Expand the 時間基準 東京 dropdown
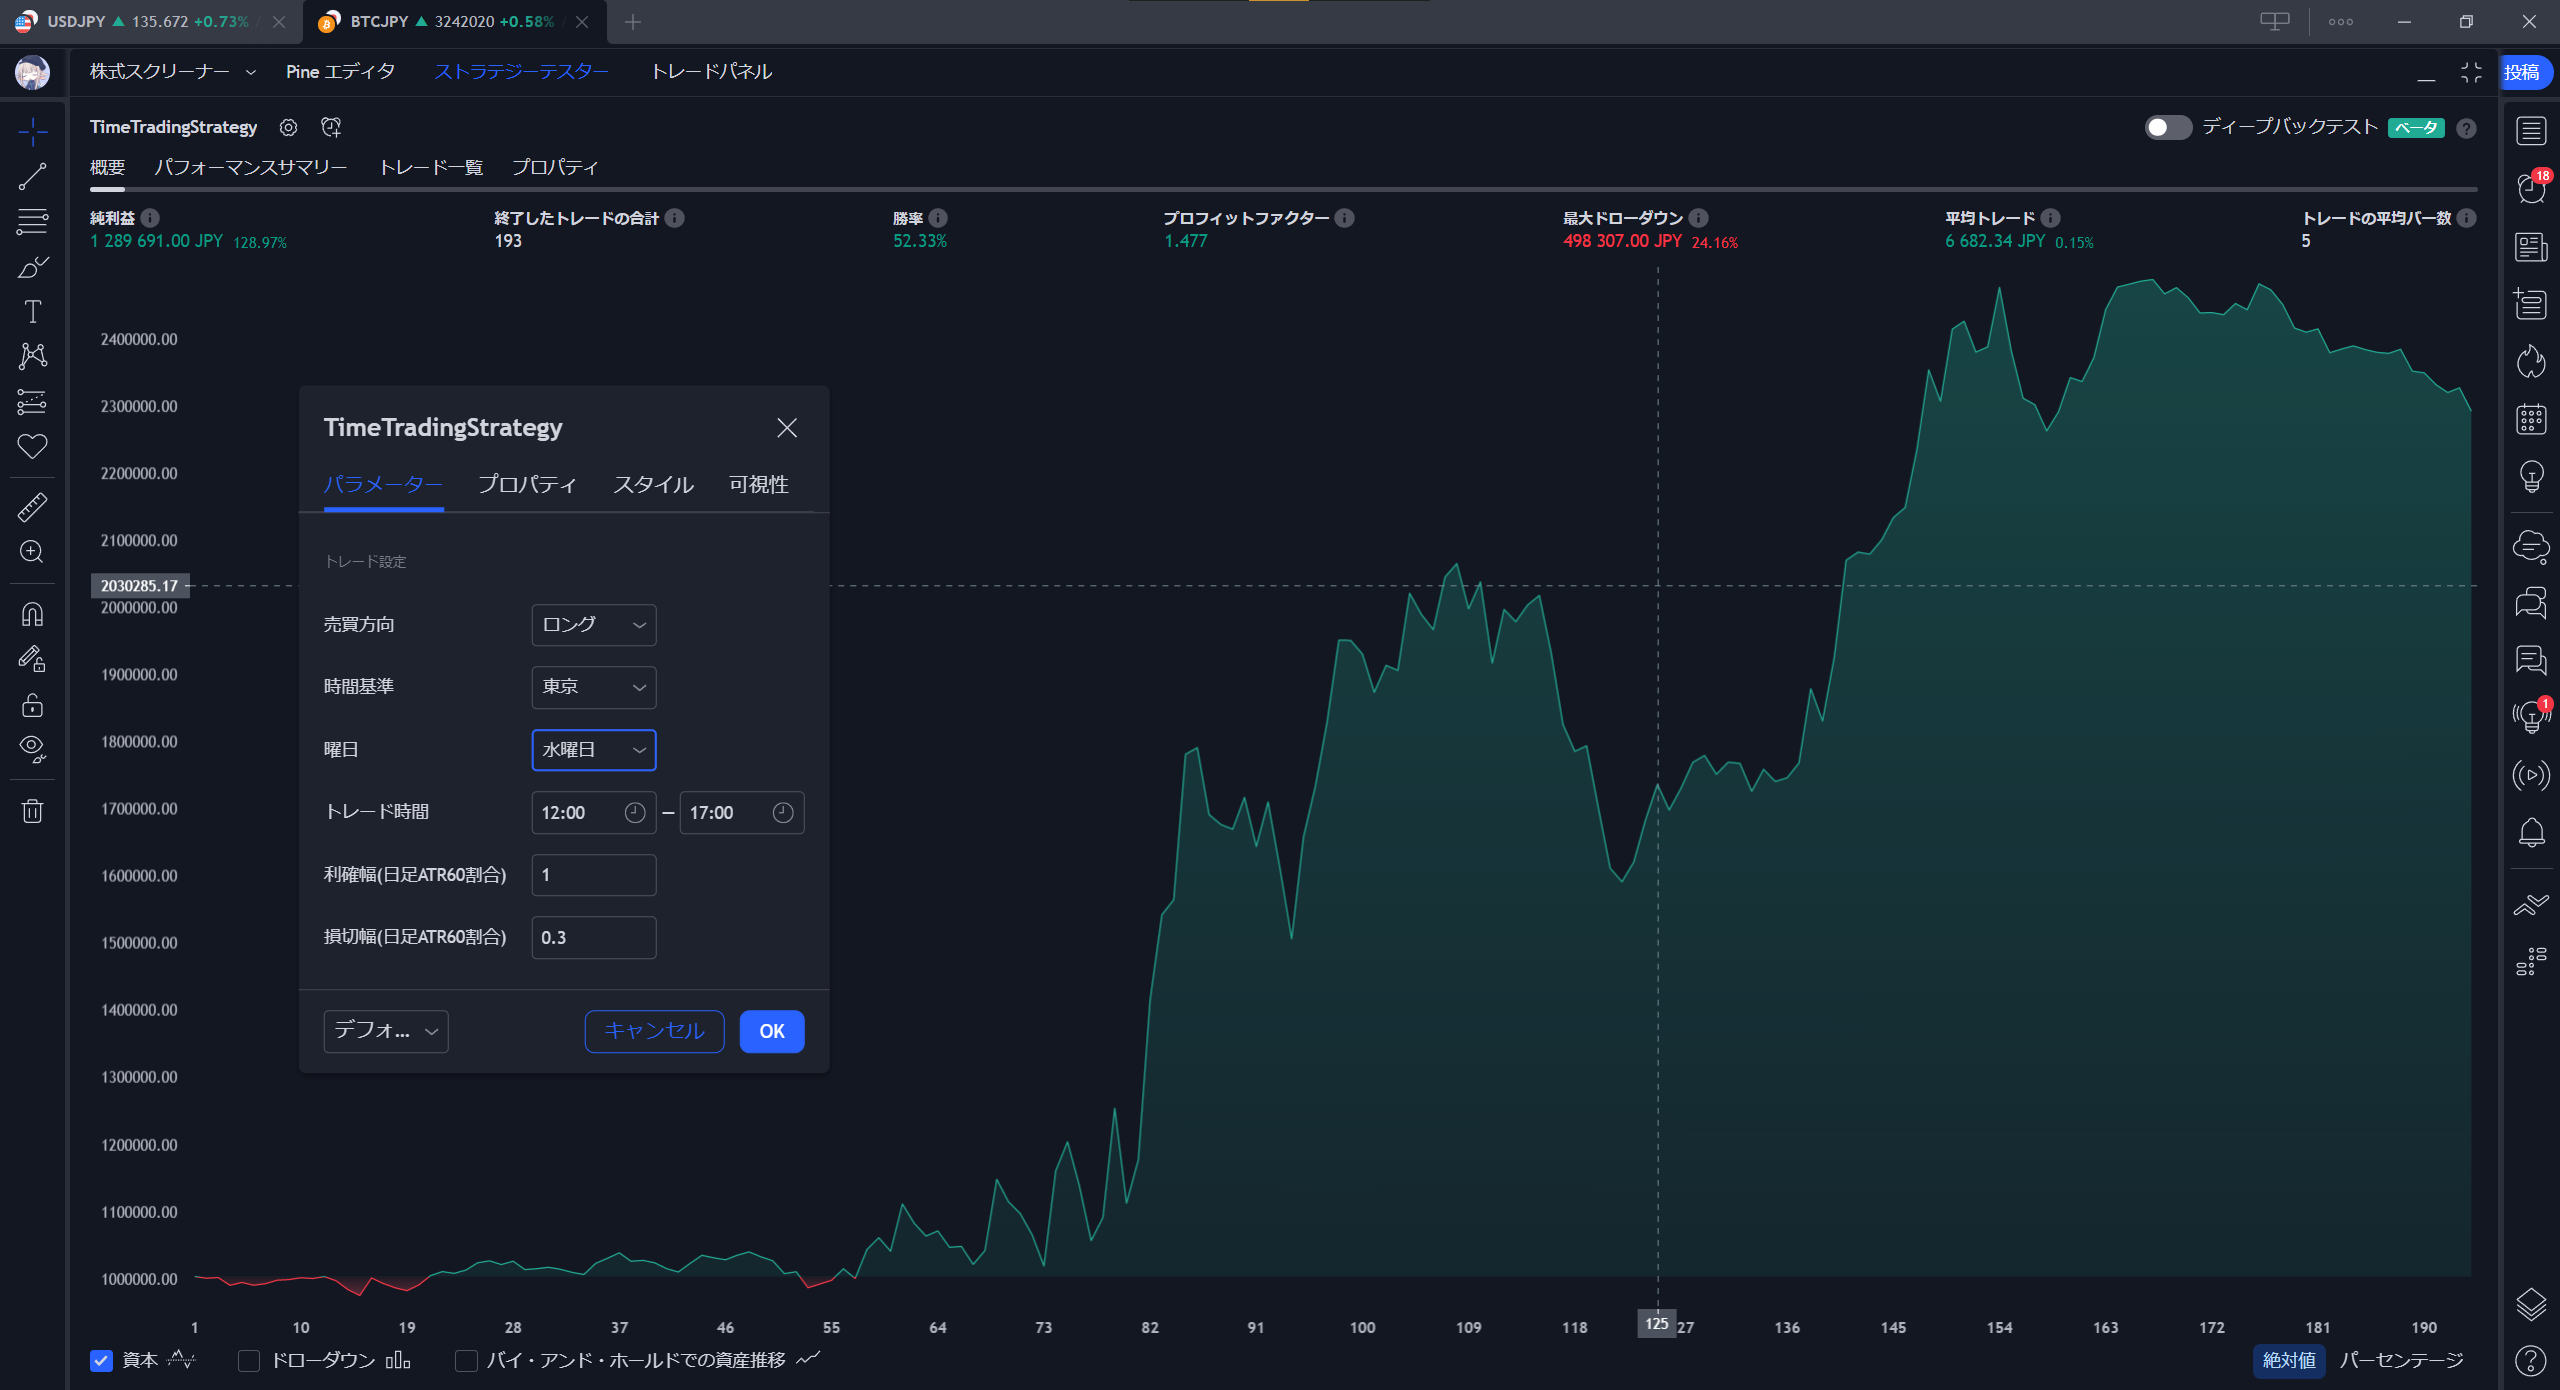 coord(593,687)
